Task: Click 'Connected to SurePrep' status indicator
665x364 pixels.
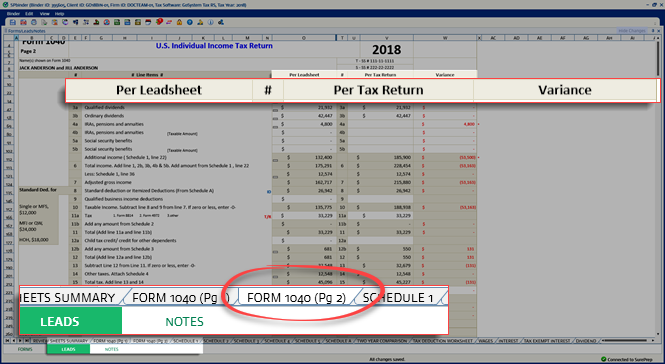Action: (x=626, y=359)
